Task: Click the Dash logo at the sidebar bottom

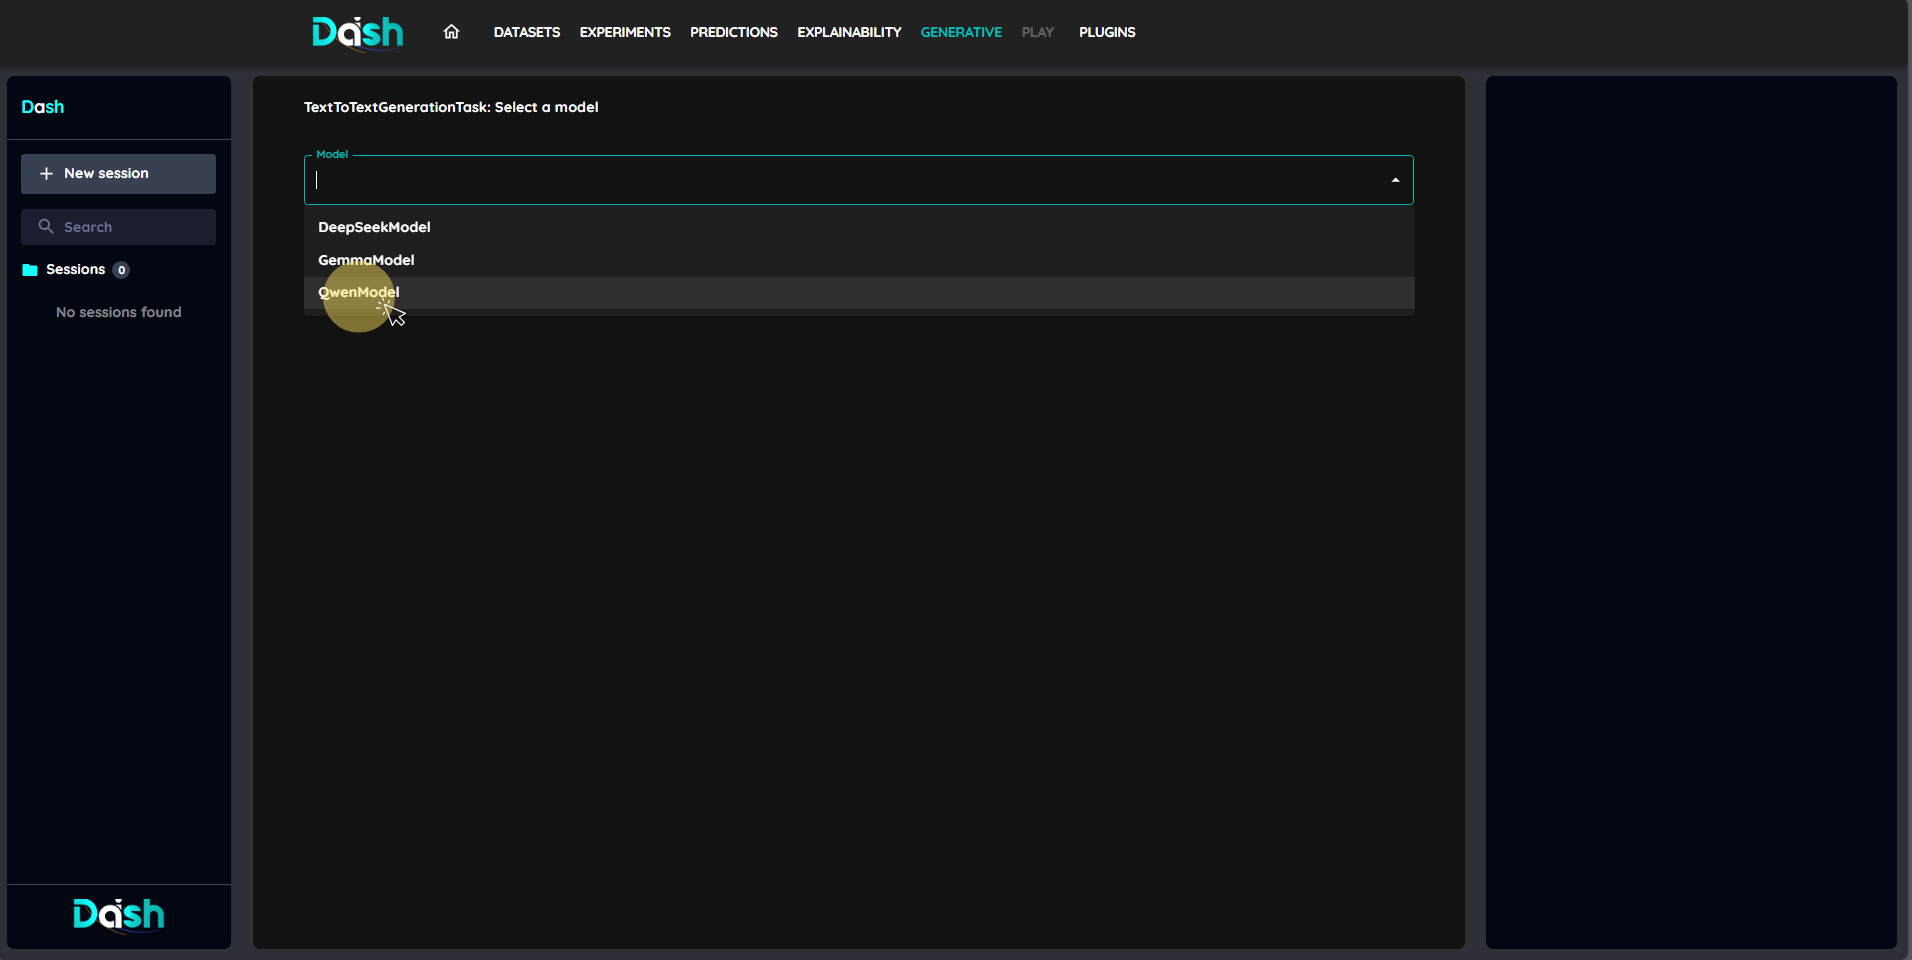Action: tap(119, 915)
